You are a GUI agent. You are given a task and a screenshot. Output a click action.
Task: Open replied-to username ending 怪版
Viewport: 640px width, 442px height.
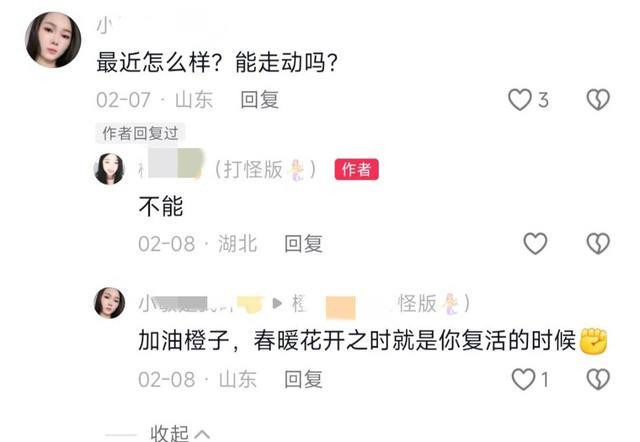[x=381, y=303]
